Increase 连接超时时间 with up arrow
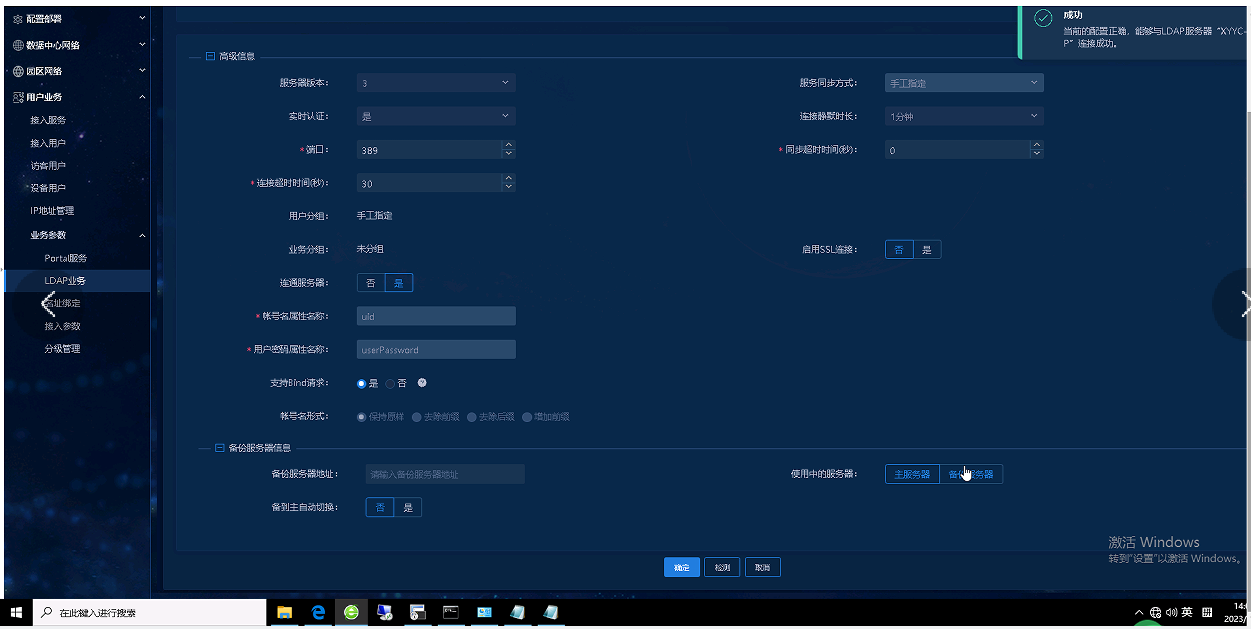1251x629 pixels. (x=508, y=178)
